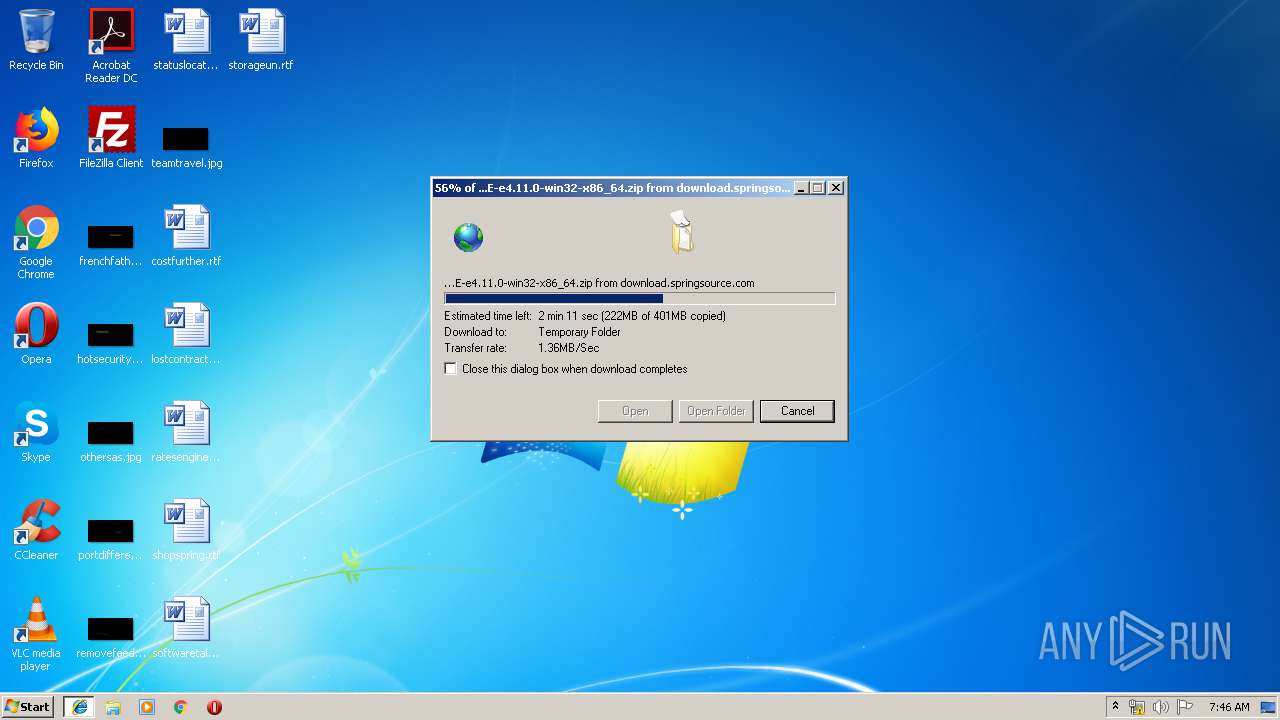Image resolution: width=1280 pixels, height=720 pixels.
Task: Click the '1.36MB/Sec' transfer rate value
Action: (x=568, y=348)
